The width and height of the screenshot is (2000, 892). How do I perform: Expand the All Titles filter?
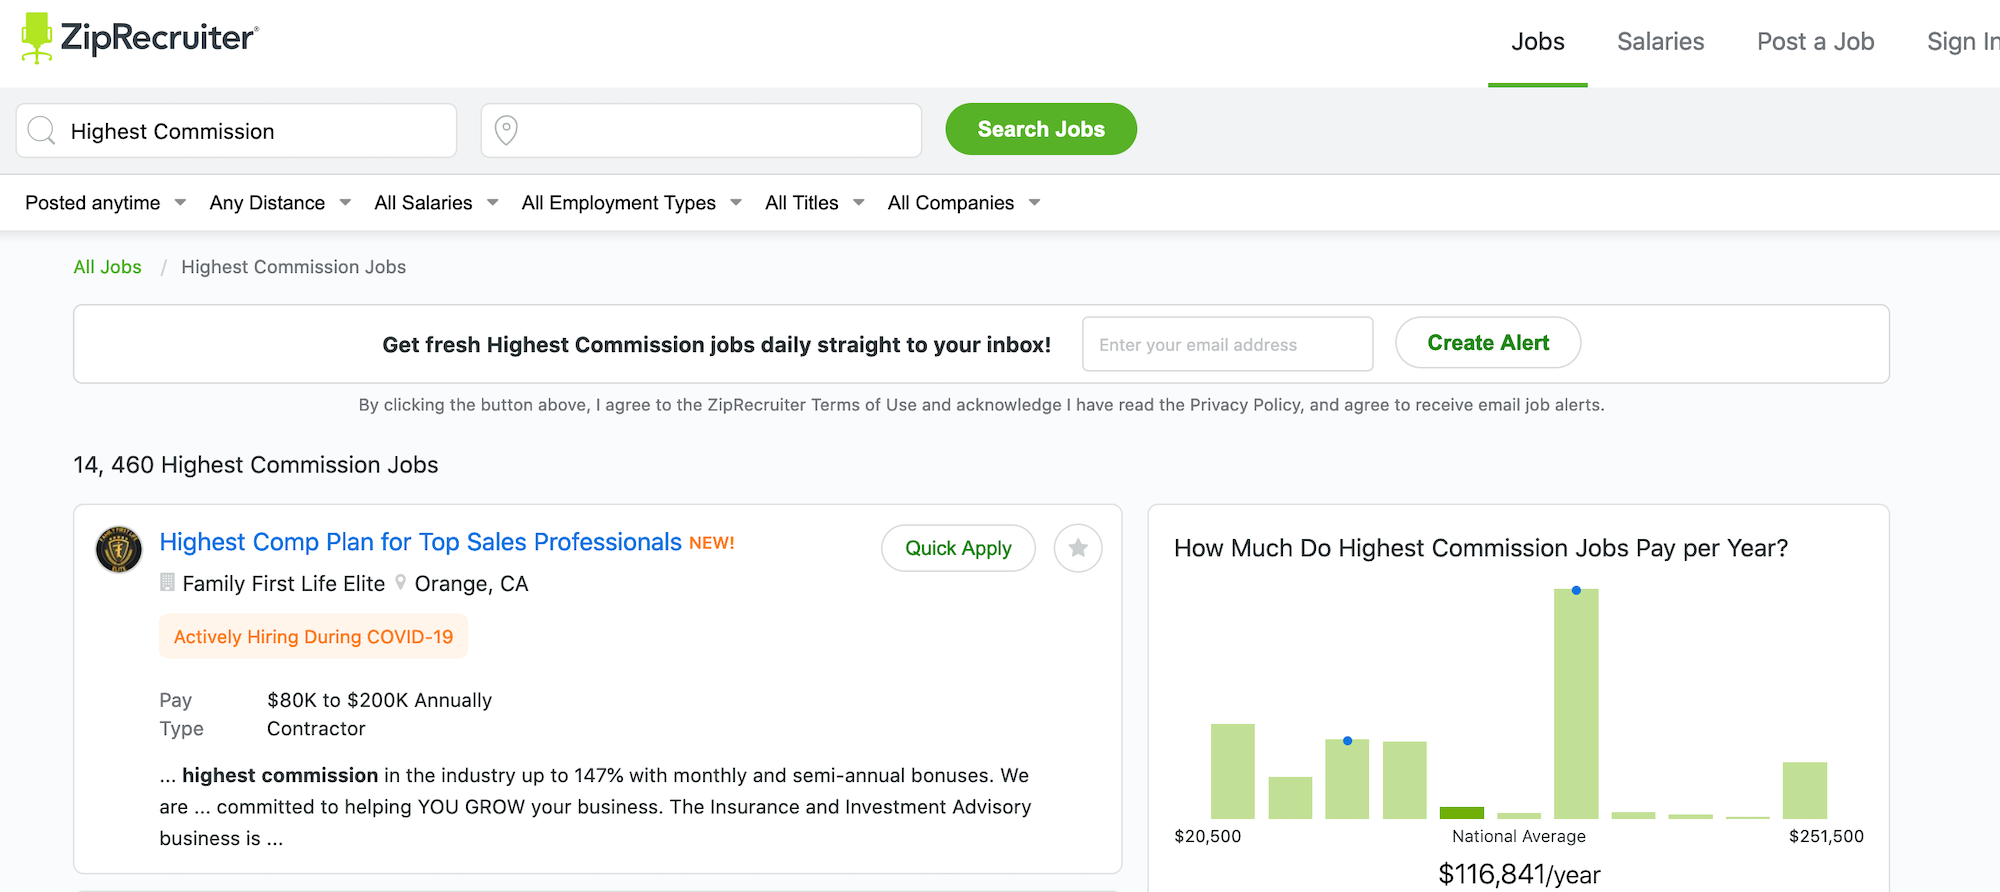pyautogui.click(x=814, y=203)
